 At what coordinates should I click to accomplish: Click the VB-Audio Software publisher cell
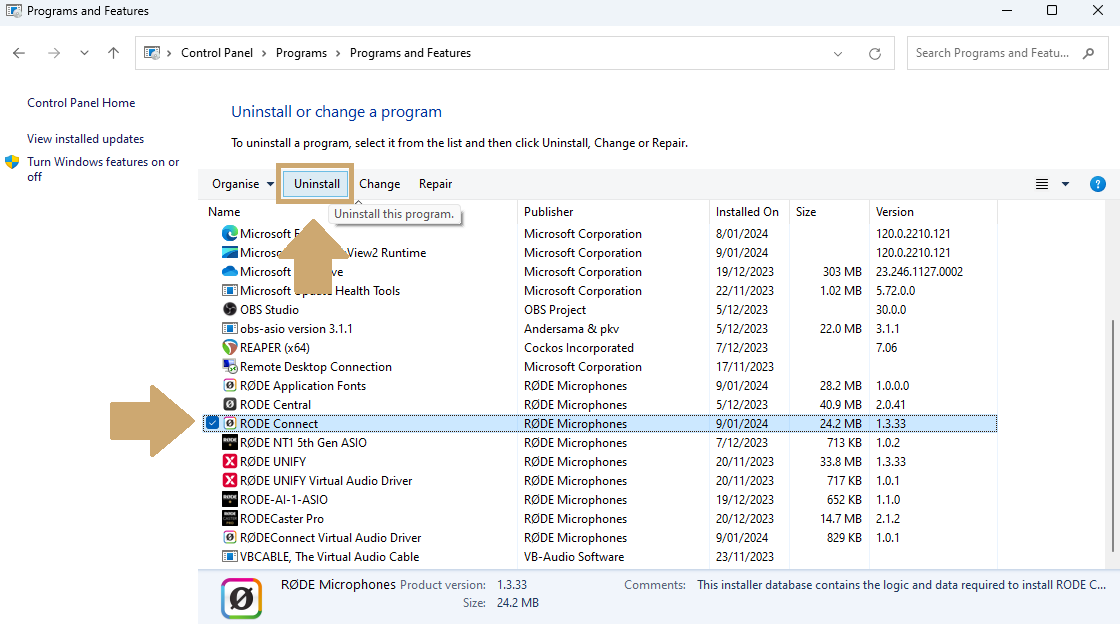pos(574,556)
